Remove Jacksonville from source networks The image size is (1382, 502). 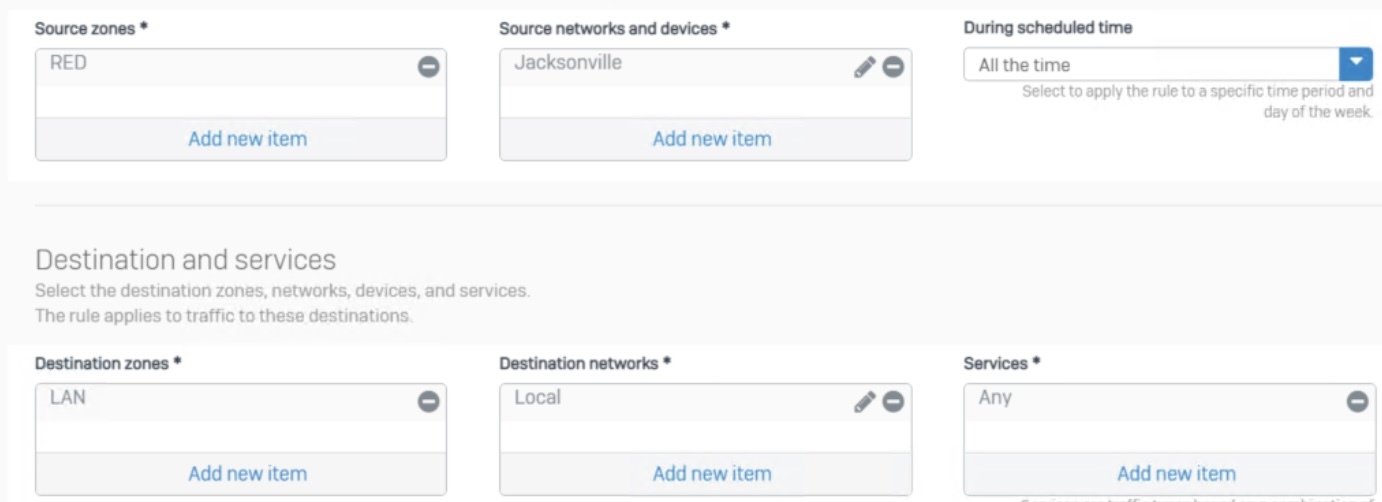click(x=893, y=67)
